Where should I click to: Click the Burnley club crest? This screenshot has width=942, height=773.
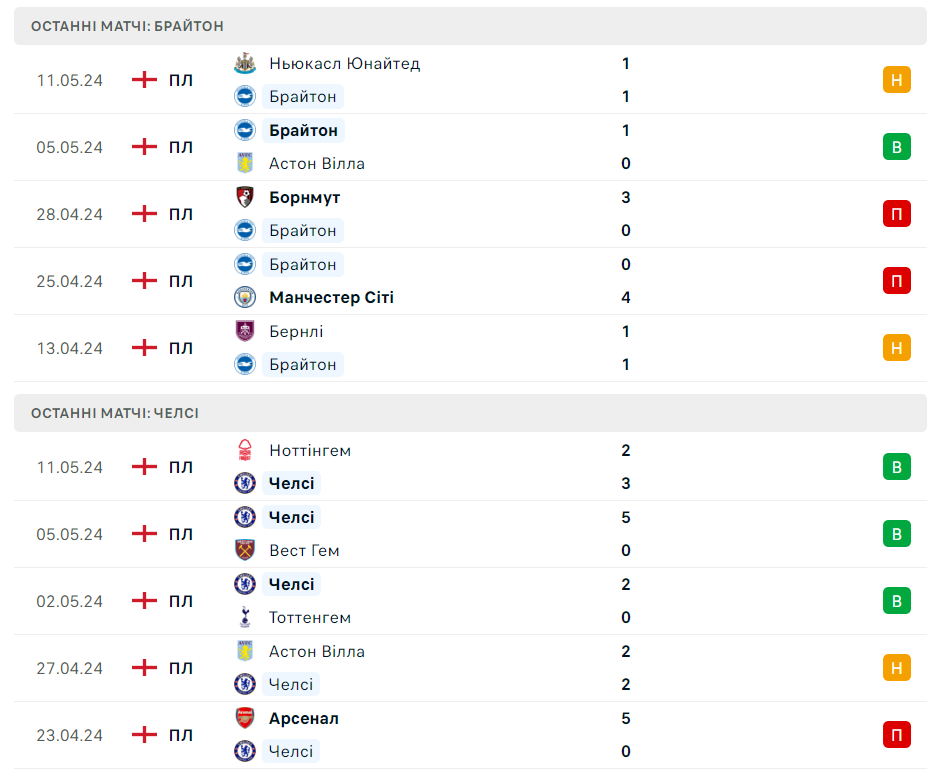pyautogui.click(x=245, y=331)
